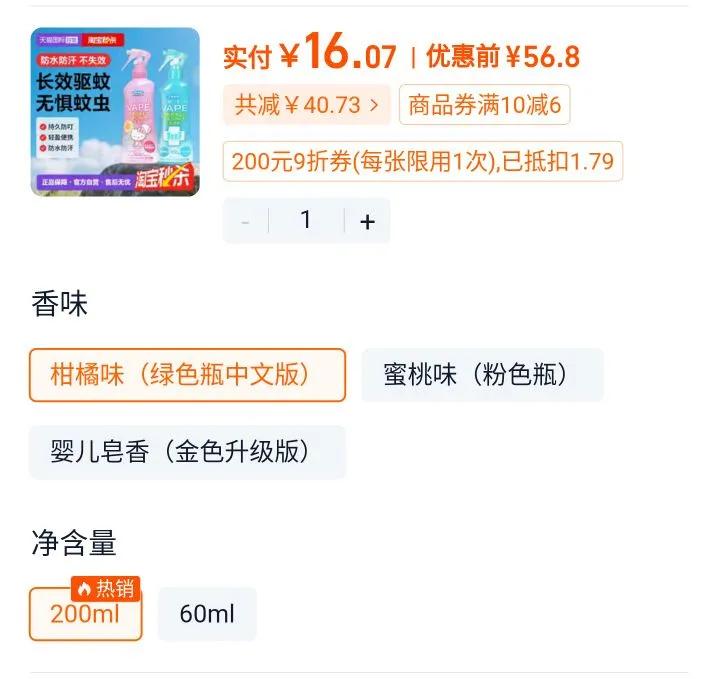Click the 实付¥16.07 price text
This screenshot has height=679, width=720.
[309, 51]
